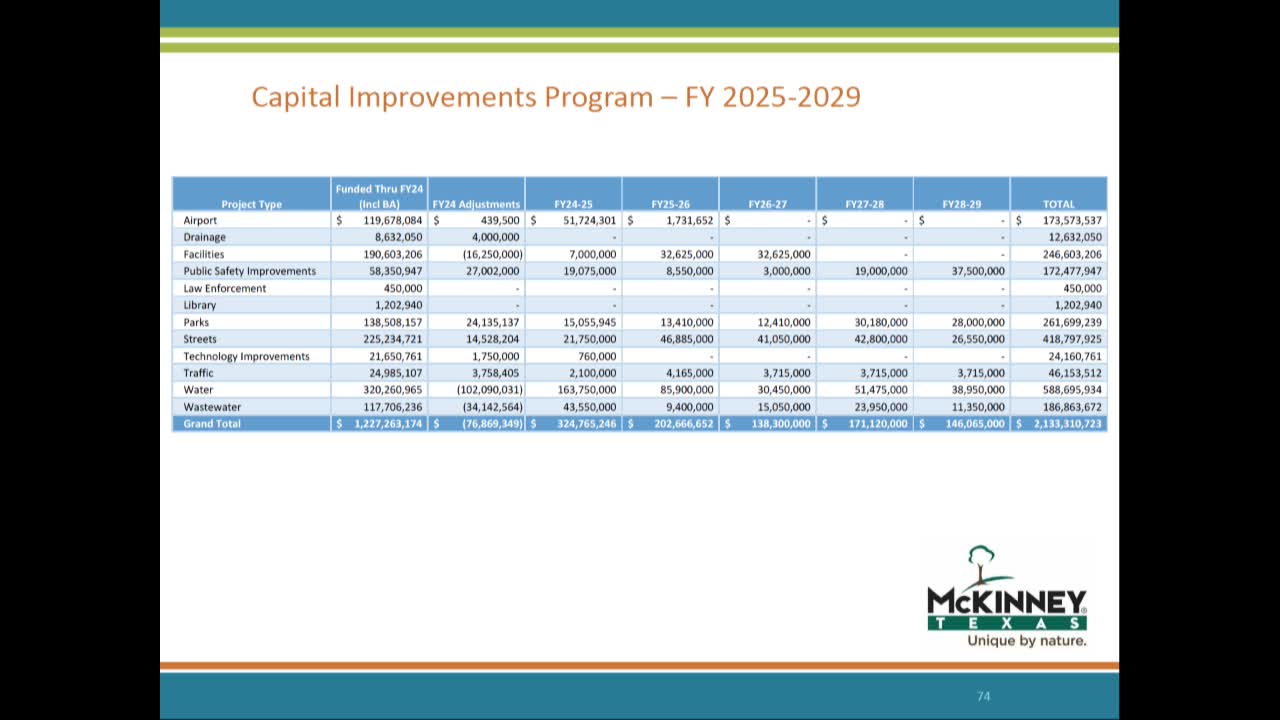Select the Water row label
The height and width of the screenshot is (720, 1280).
point(198,390)
